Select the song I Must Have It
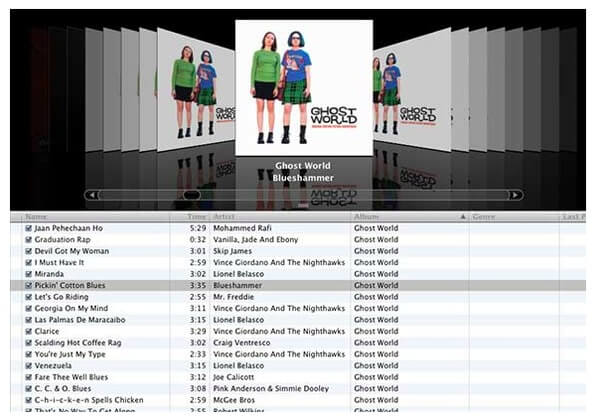Image resolution: width=600 pixels, height=420 pixels. tap(59, 263)
